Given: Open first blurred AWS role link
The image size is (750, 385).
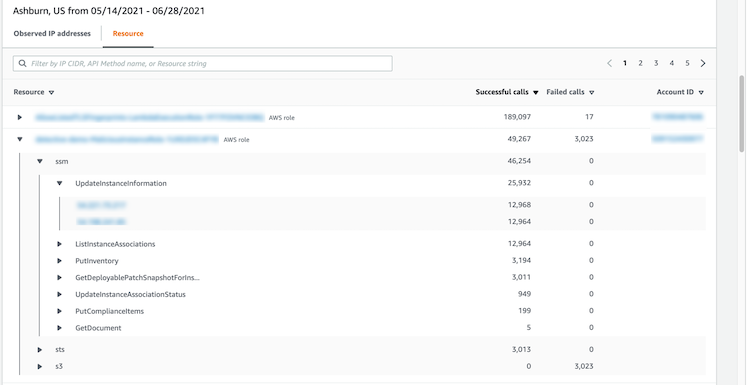Looking at the screenshot, I should [149, 117].
